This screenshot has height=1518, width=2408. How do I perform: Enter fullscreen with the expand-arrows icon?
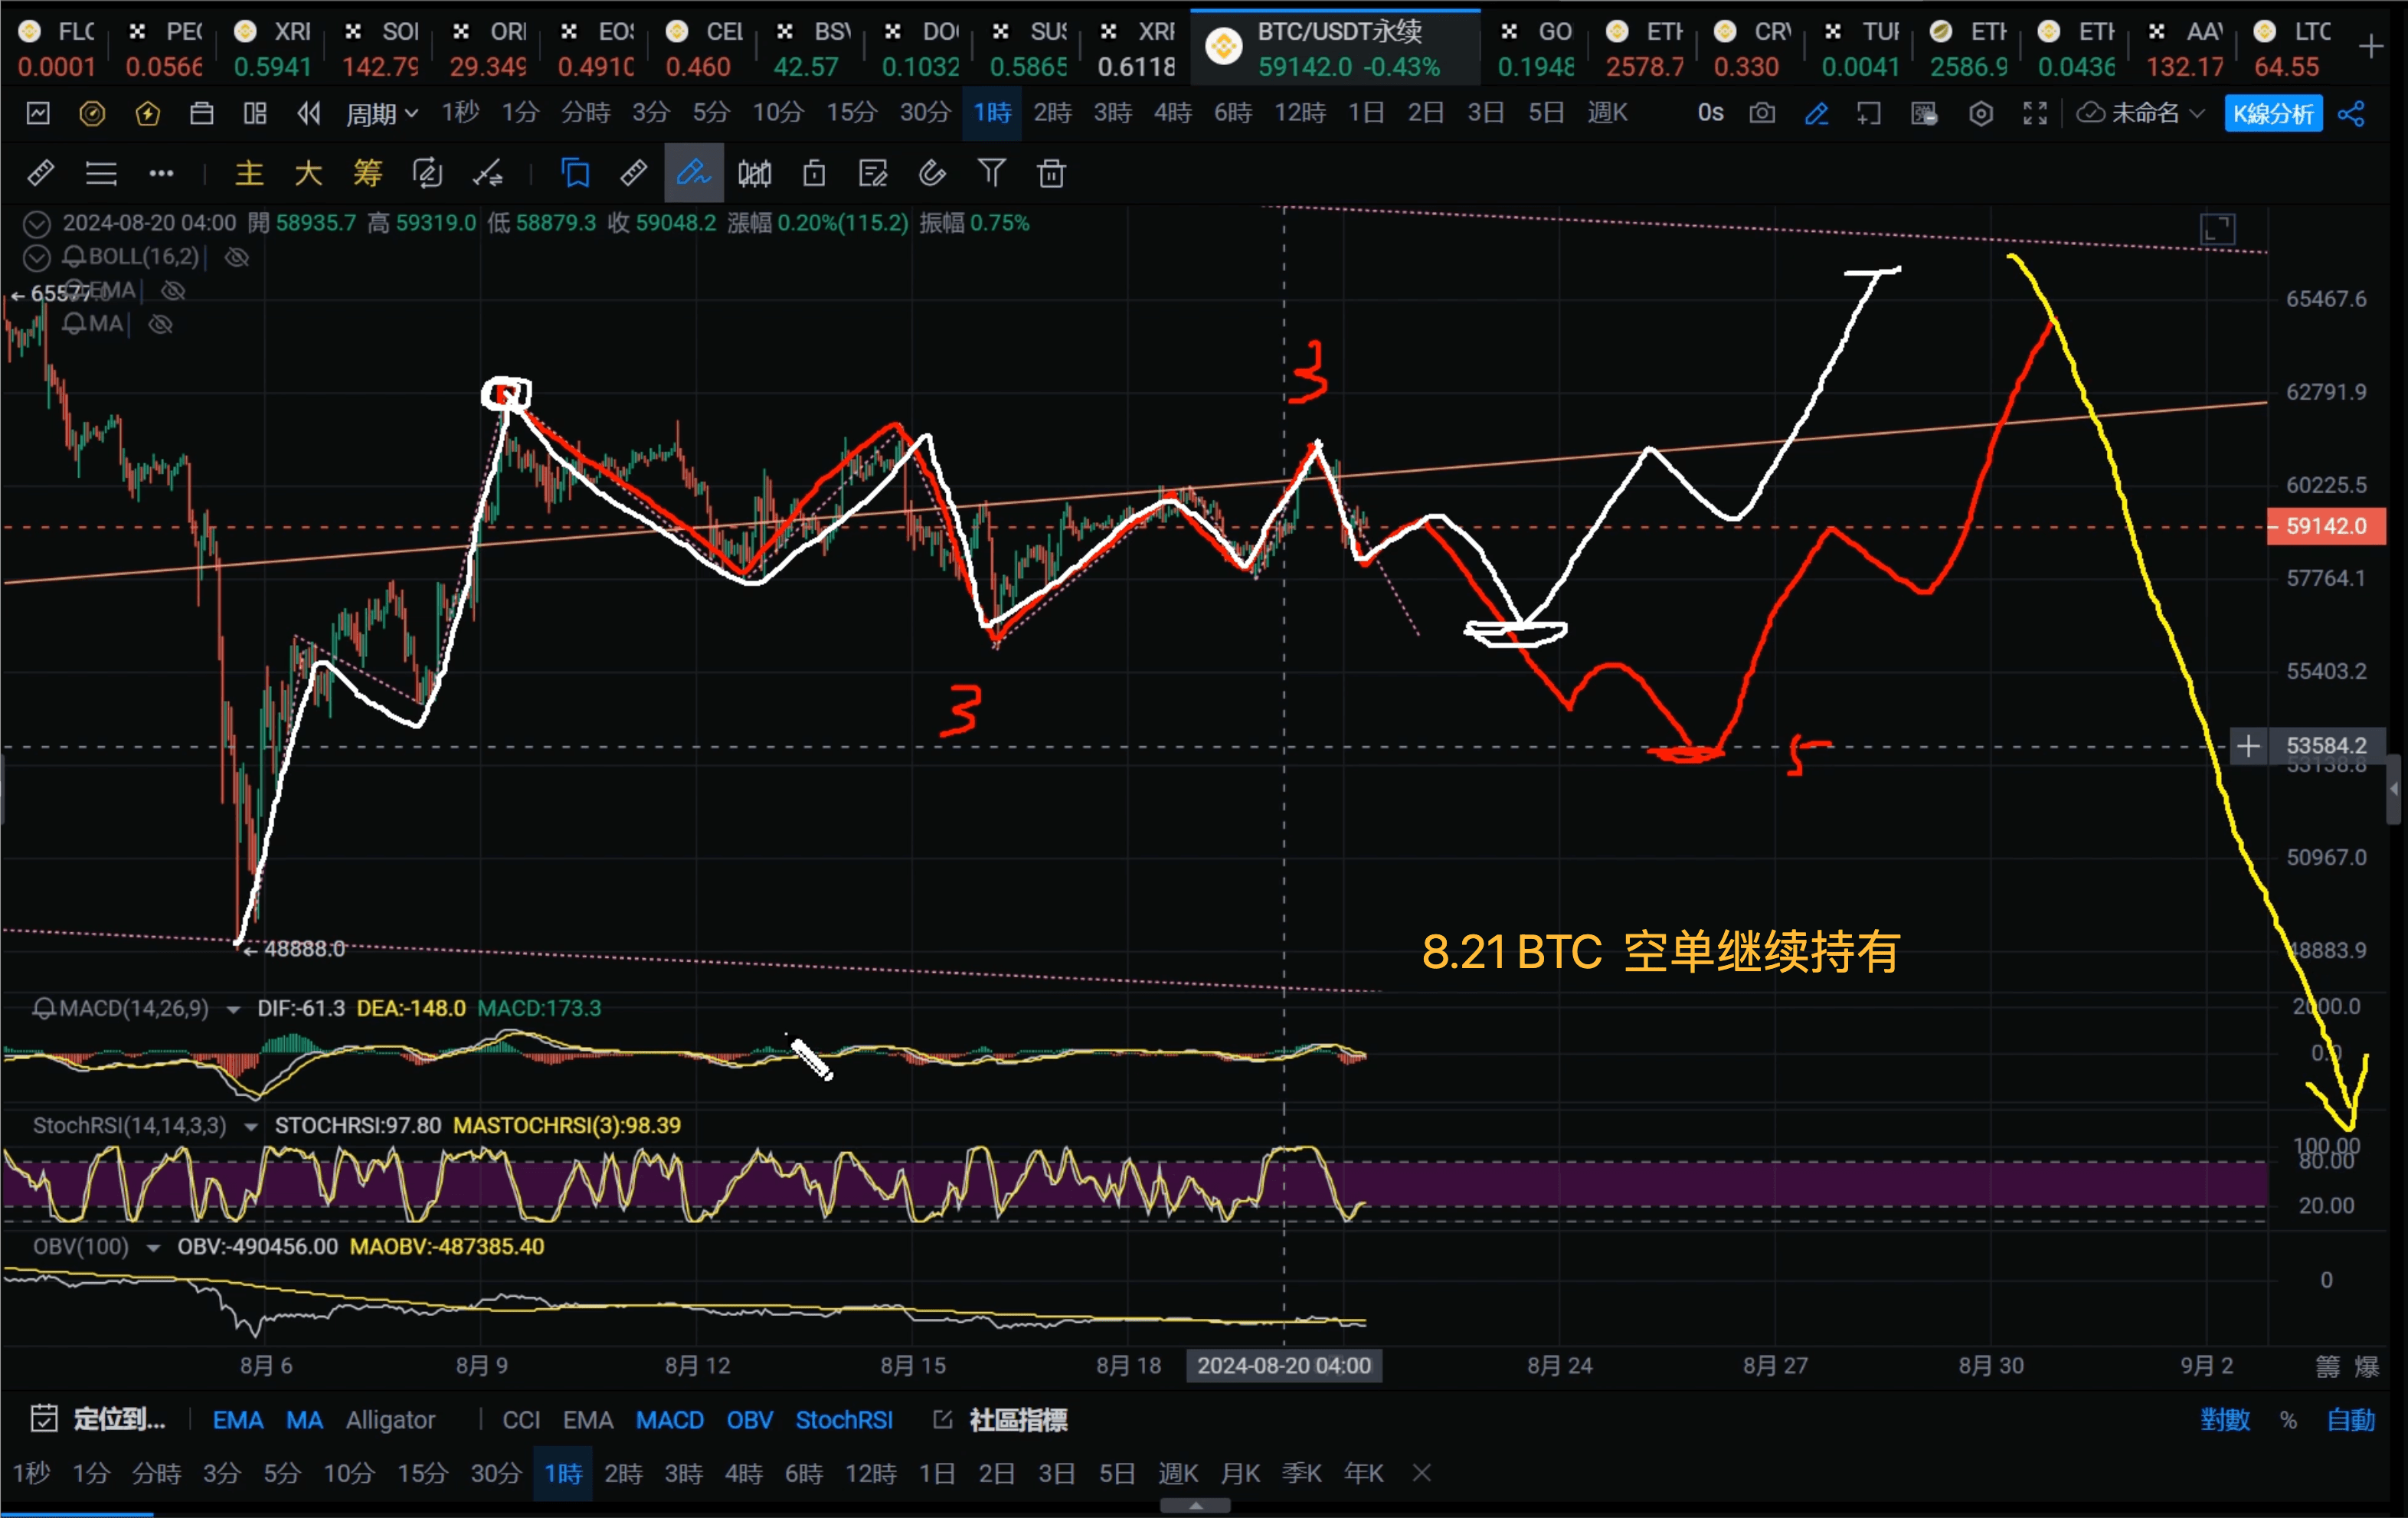(x=2035, y=114)
